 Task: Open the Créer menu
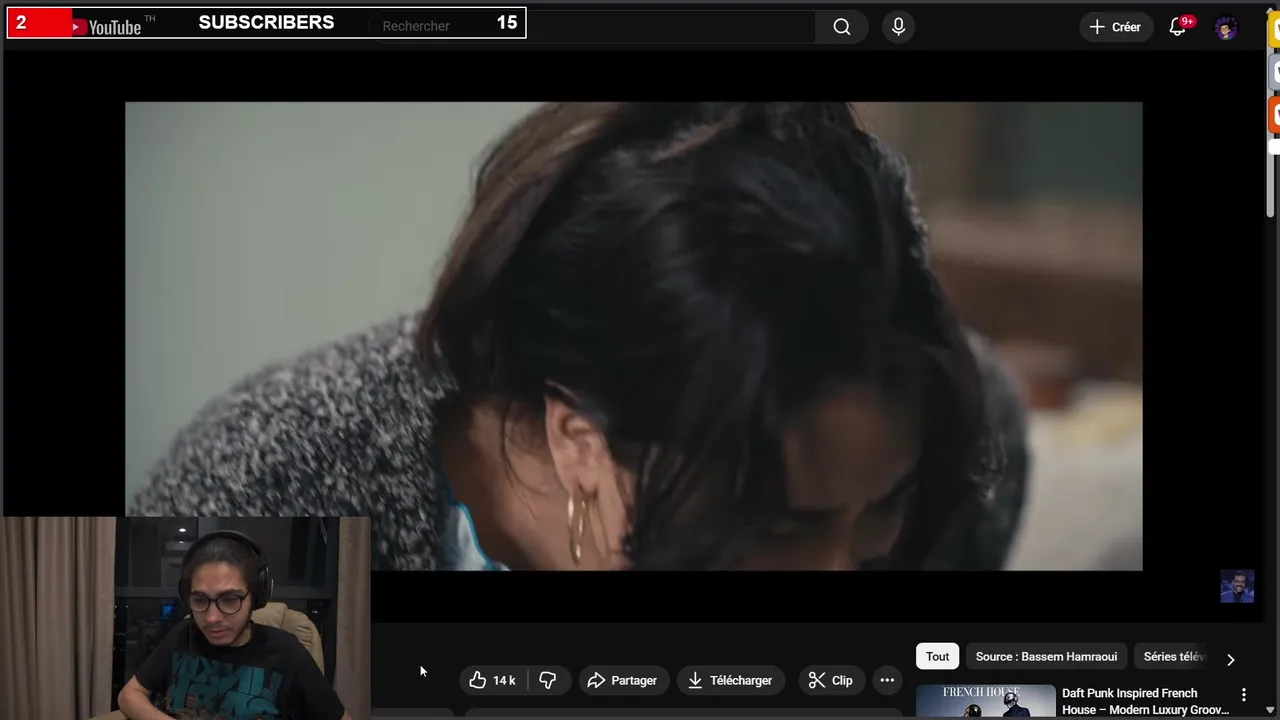[1115, 27]
